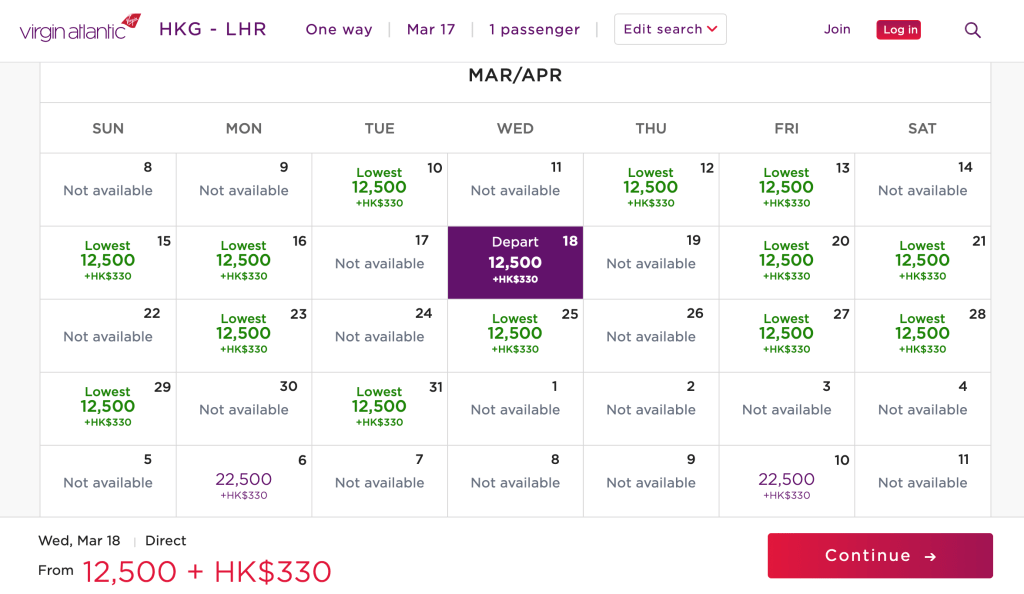Screen dimensions: 1024x594
Task: Select Sunday March 15 lowest fare
Action: point(108,261)
